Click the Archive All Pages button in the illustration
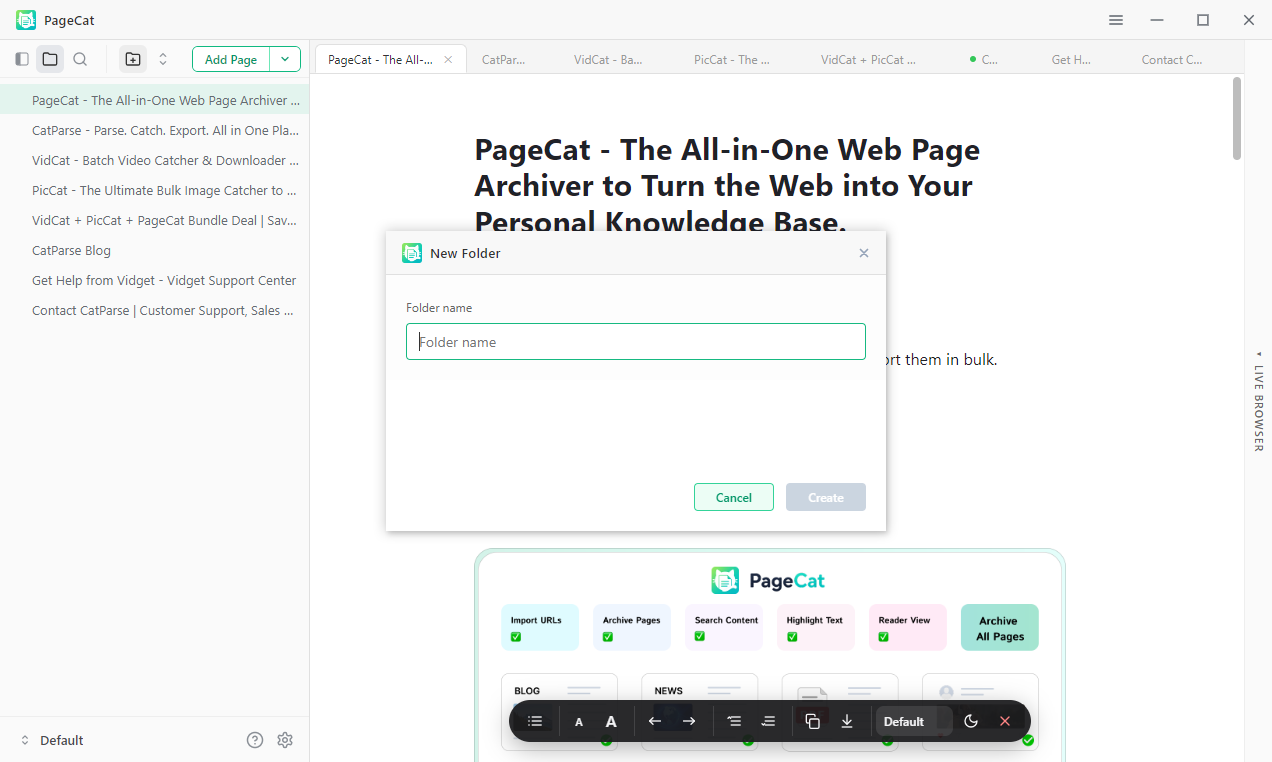Screen dimensions: 1272x762 point(1000,628)
